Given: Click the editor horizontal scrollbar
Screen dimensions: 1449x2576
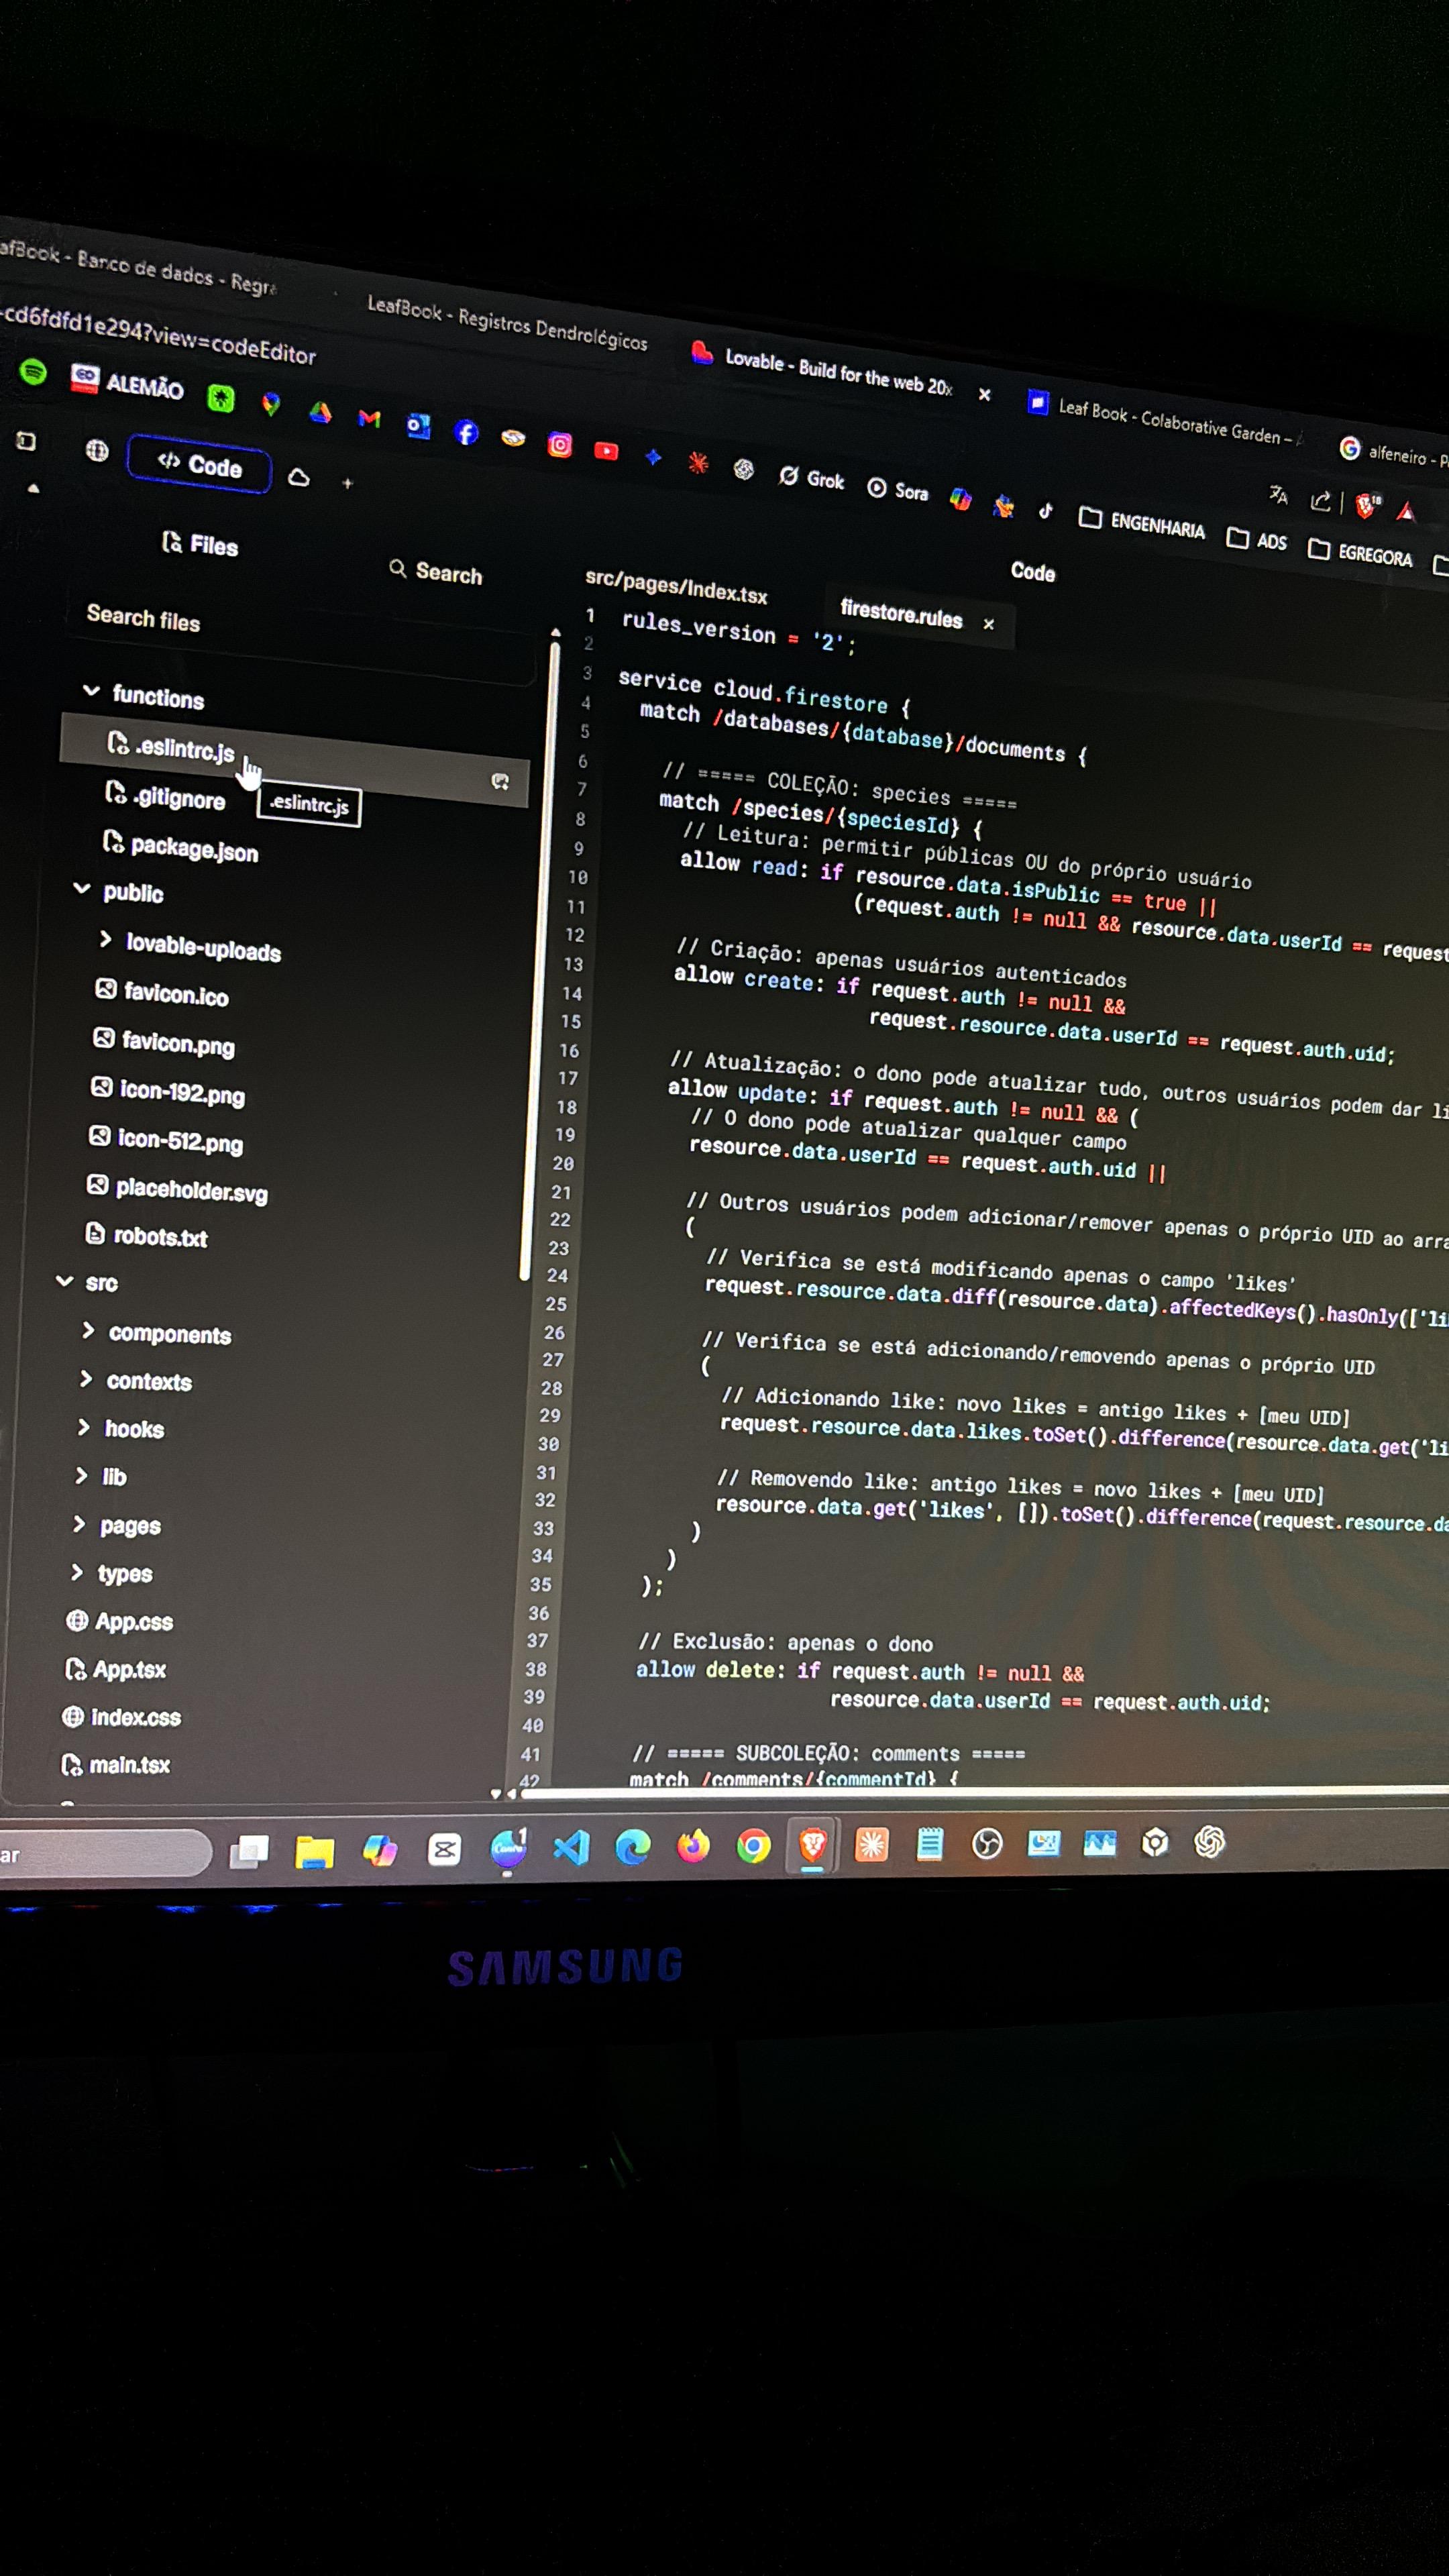Looking at the screenshot, I should click(x=984, y=1793).
